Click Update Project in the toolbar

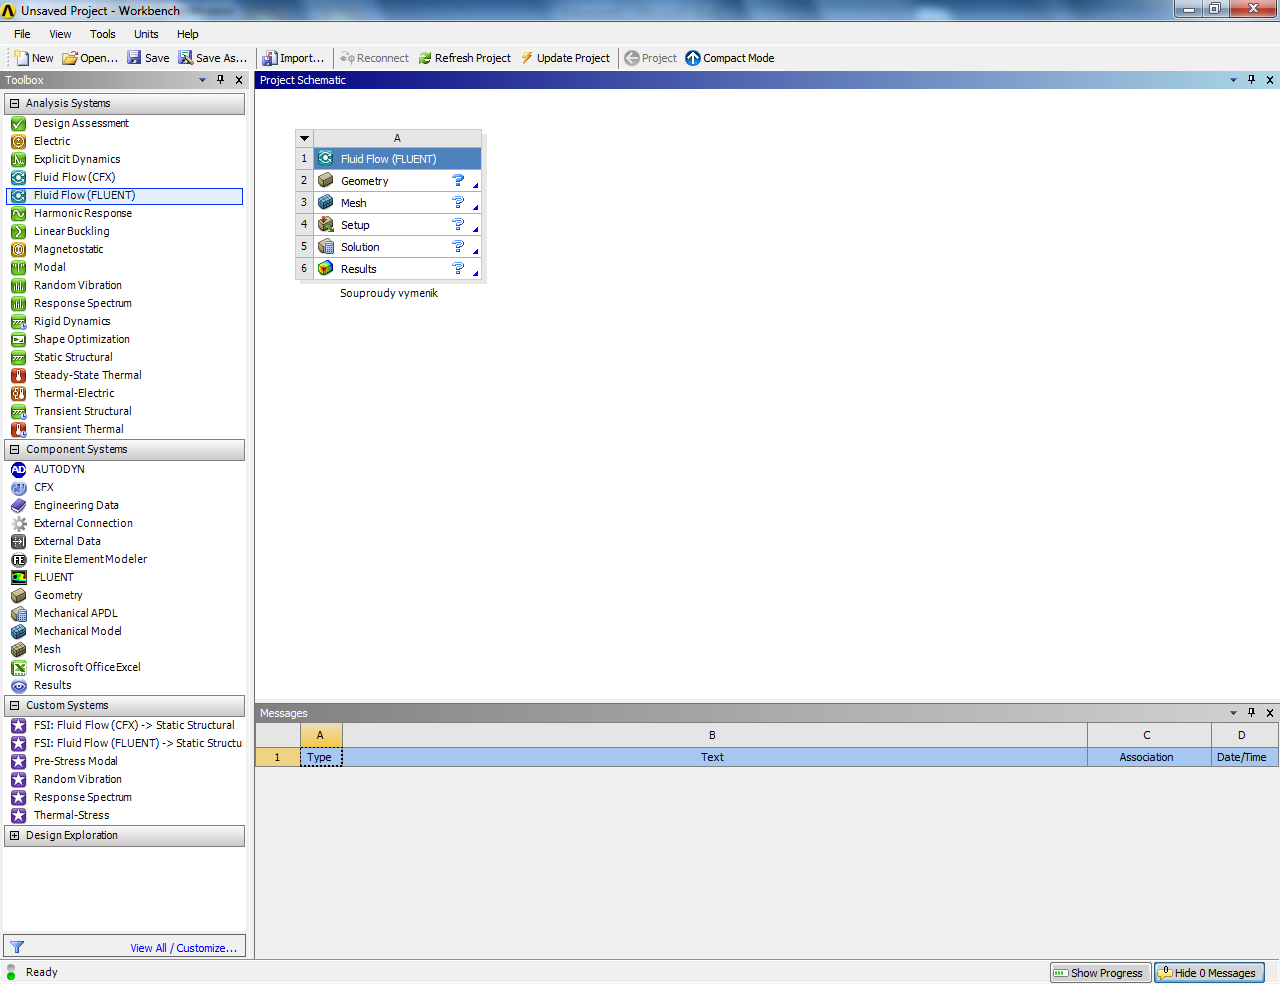click(x=565, y=58)
